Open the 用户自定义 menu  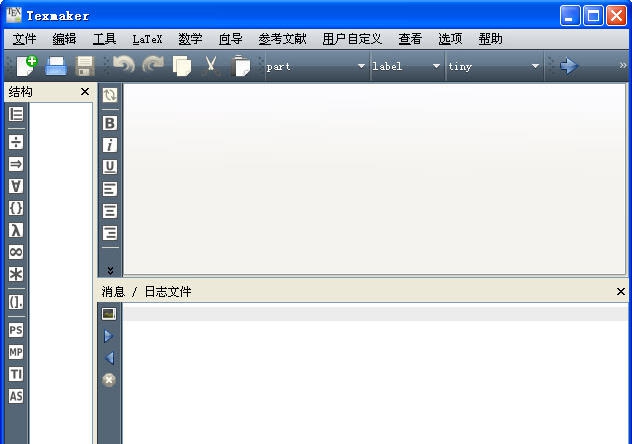352,39
